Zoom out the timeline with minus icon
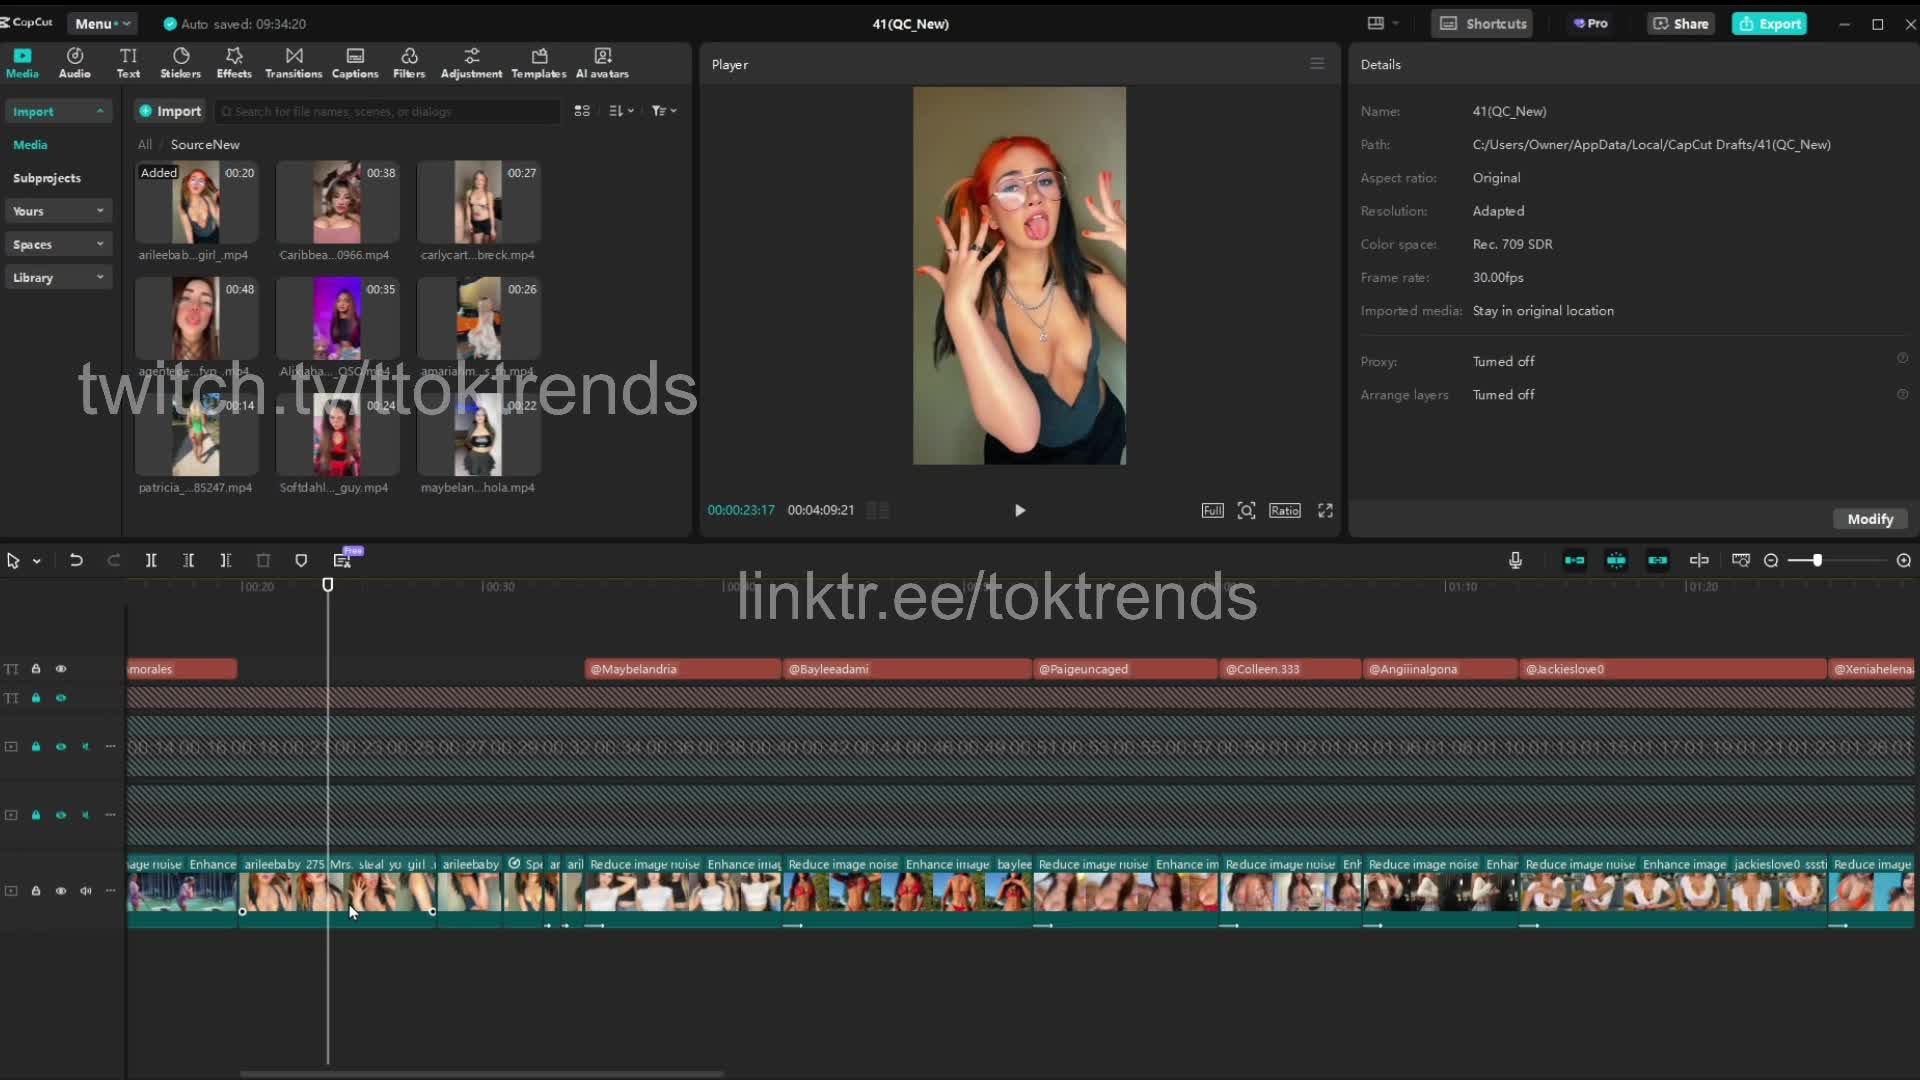 coord(1771,560)
